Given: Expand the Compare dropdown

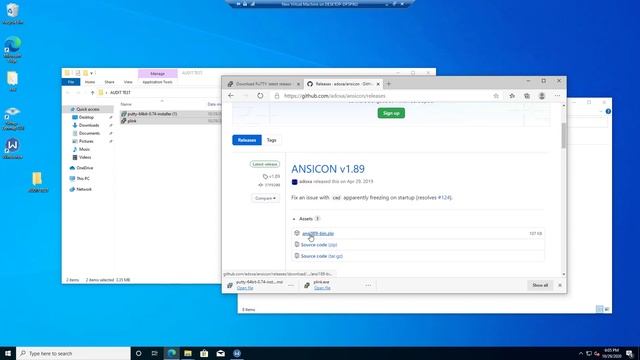Looking at the screenshot, I should [265, 198].
